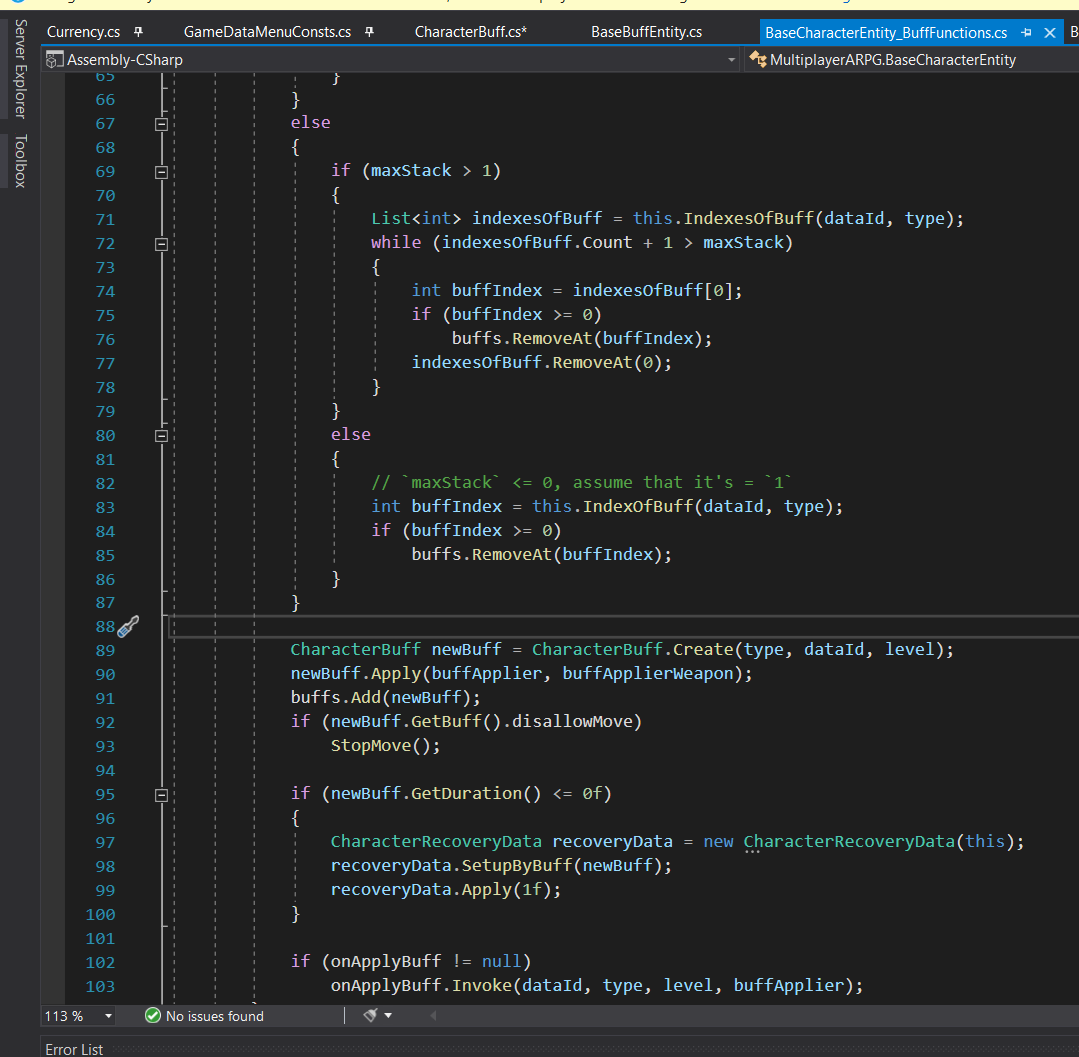This screenshot has height=1057, width=1079.
Task: Collapse the while loop at line 72
Action: pyautogui.click(x=162, y=244)
